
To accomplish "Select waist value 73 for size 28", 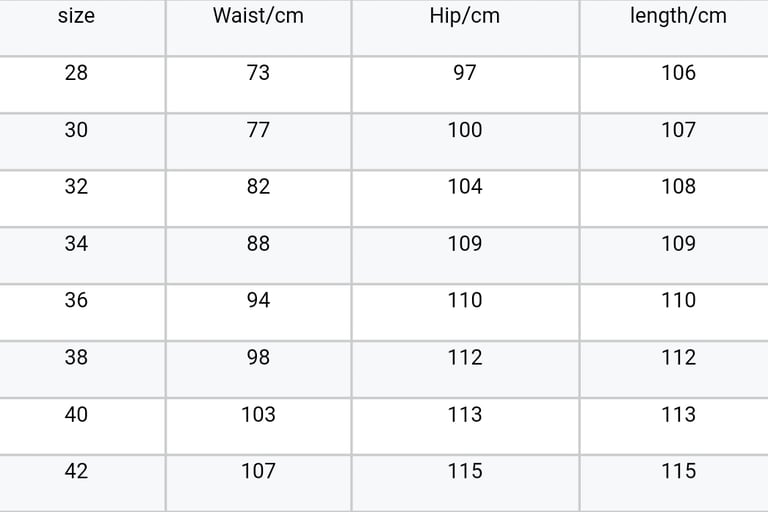I will (258, 73).
